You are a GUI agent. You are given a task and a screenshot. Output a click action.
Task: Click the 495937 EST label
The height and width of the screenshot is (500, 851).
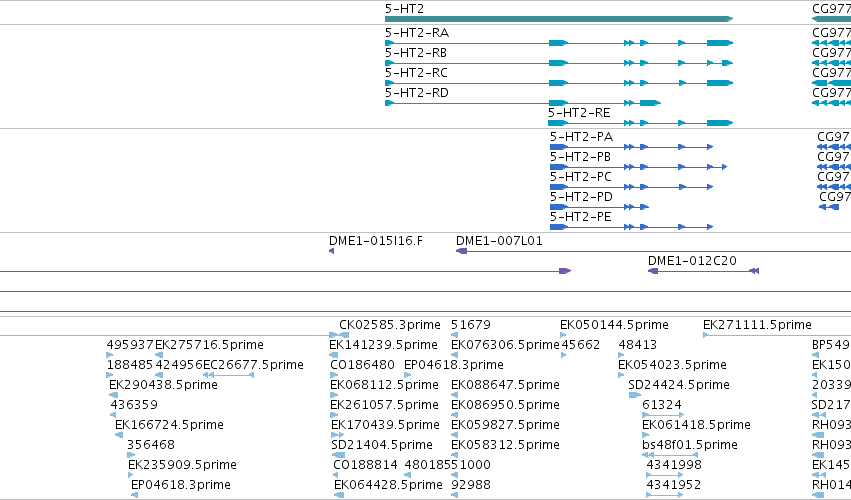(x=130, y=345)
